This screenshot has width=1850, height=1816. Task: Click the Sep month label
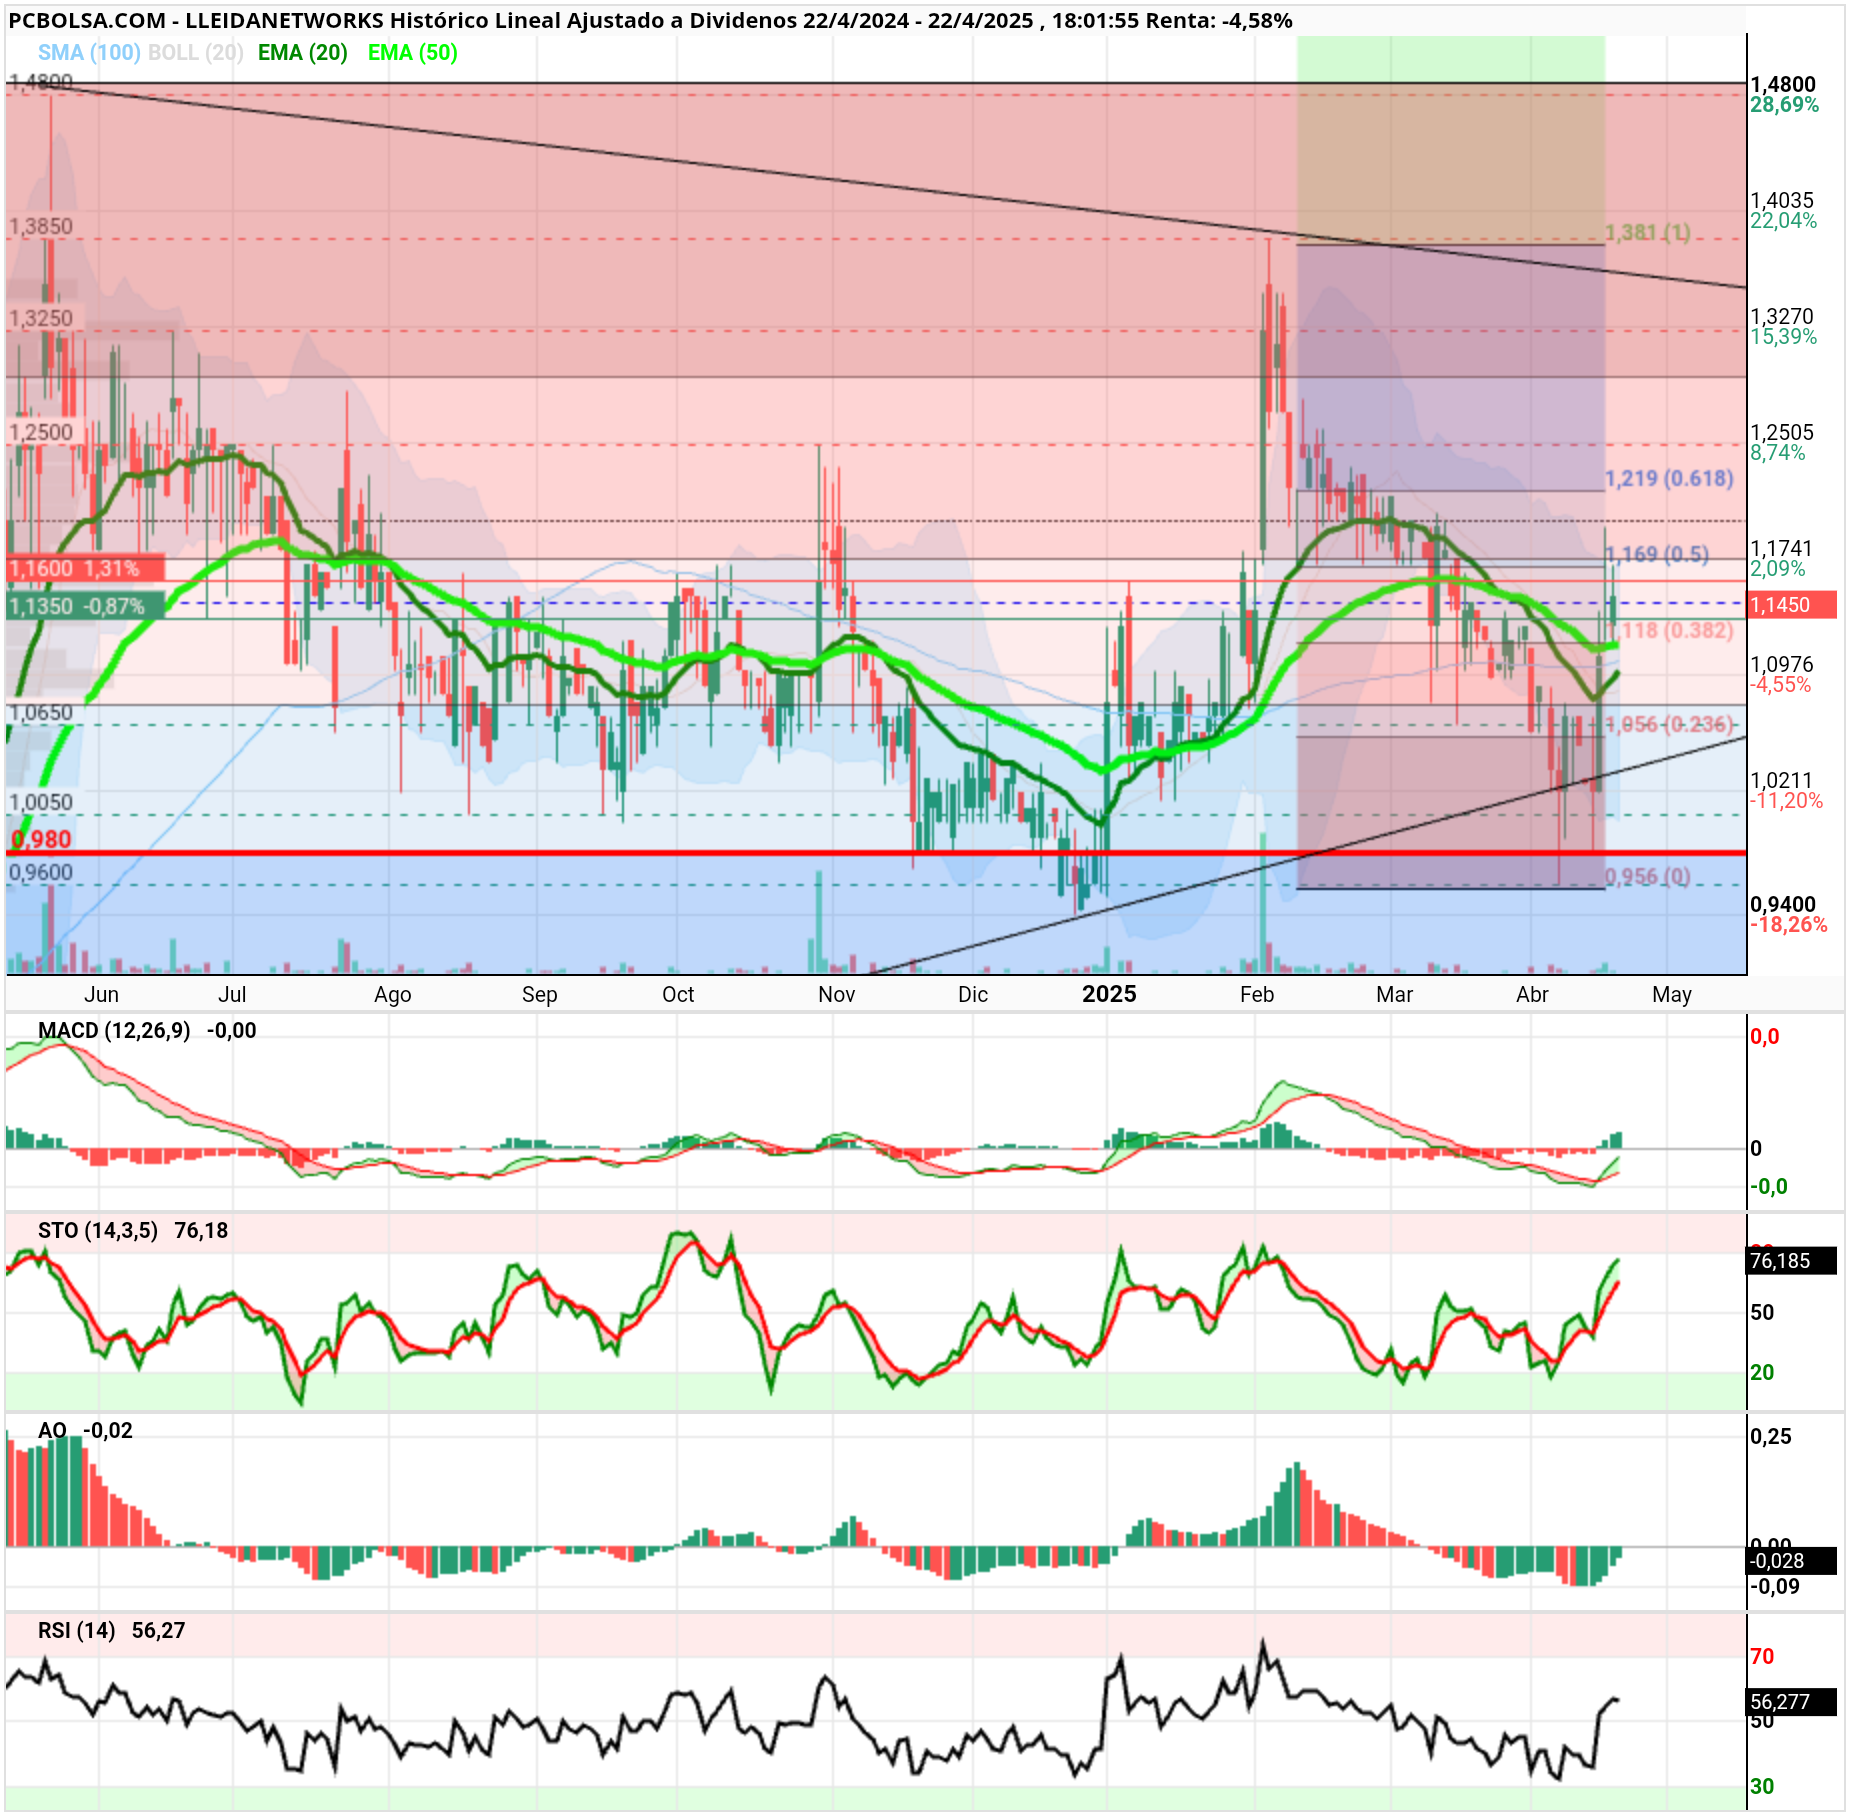[540, 994]
